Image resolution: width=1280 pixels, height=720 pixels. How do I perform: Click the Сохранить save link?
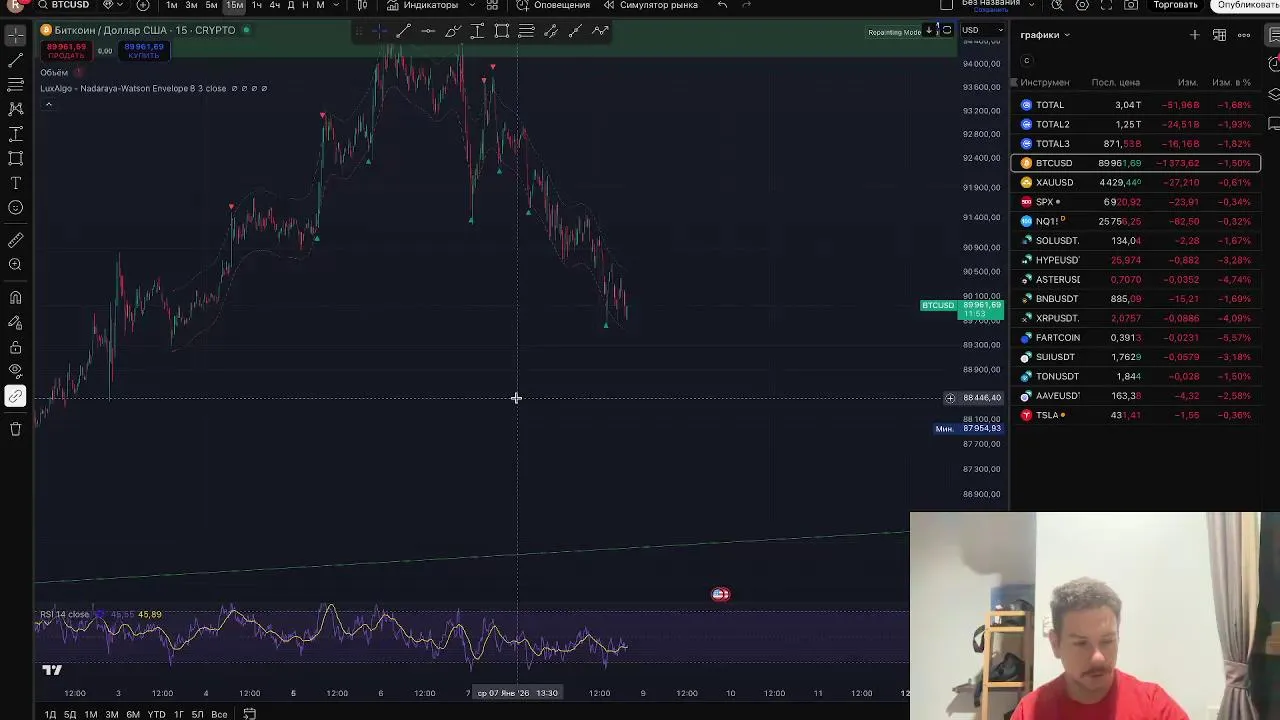(x=992, y=10)
